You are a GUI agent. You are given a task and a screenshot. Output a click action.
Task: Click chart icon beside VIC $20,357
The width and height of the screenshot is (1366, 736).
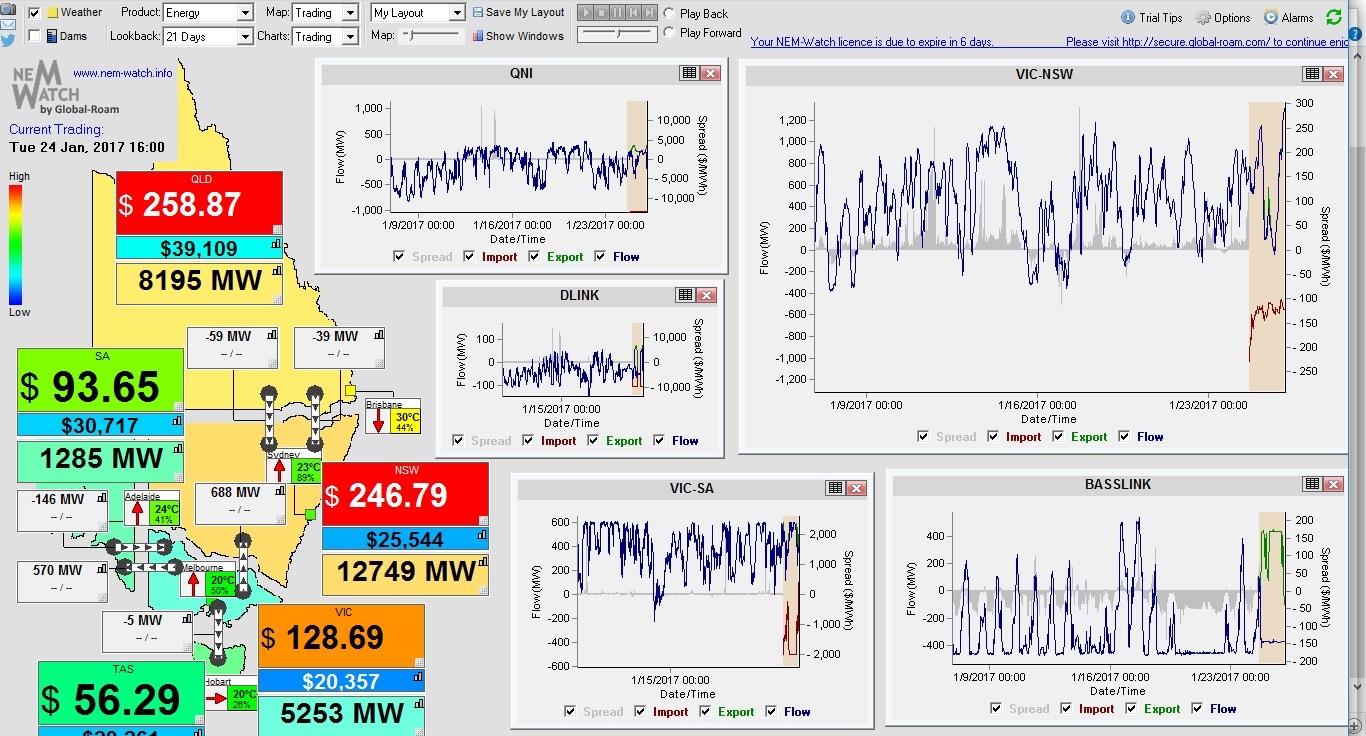(x=418, y=676)
